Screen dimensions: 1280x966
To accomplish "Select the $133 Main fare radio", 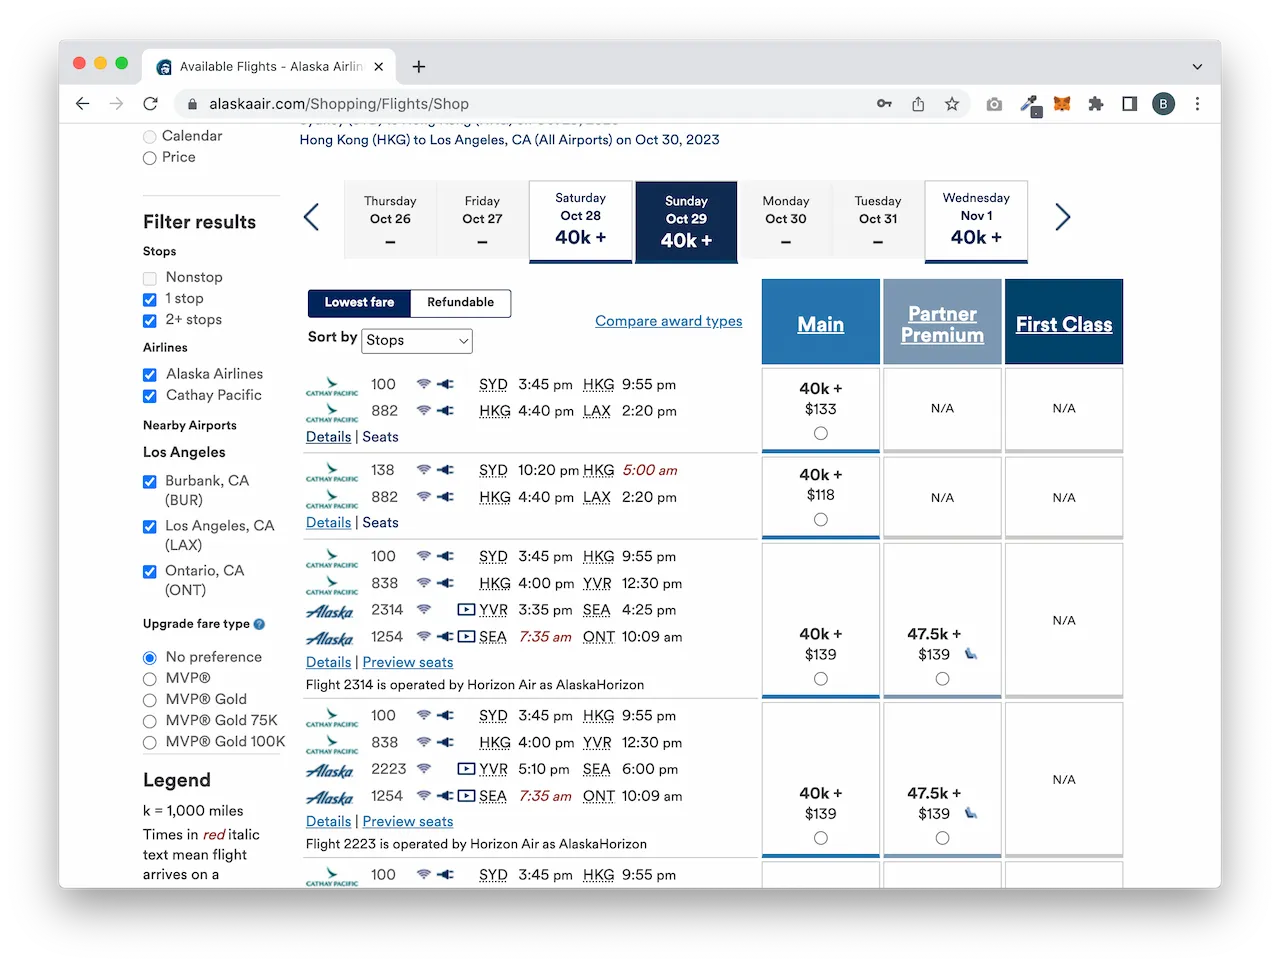I will point(821,433).
